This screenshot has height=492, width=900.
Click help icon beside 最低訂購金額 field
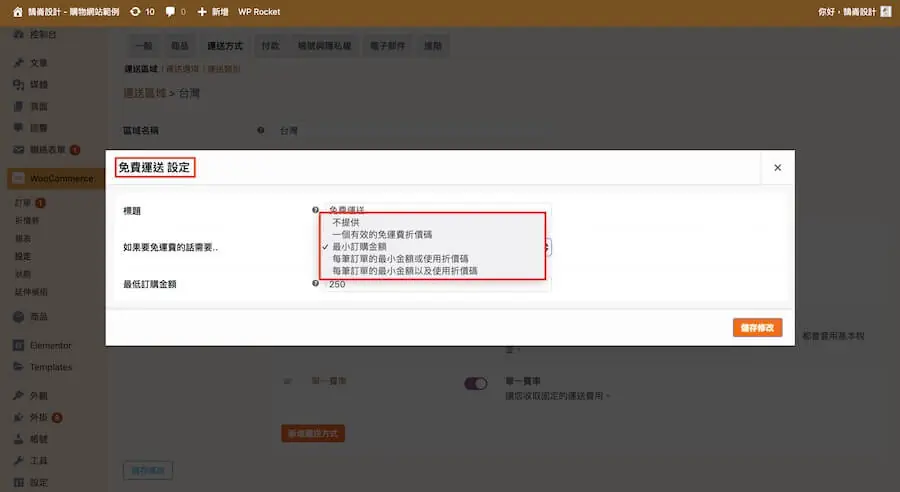point(315,284)
